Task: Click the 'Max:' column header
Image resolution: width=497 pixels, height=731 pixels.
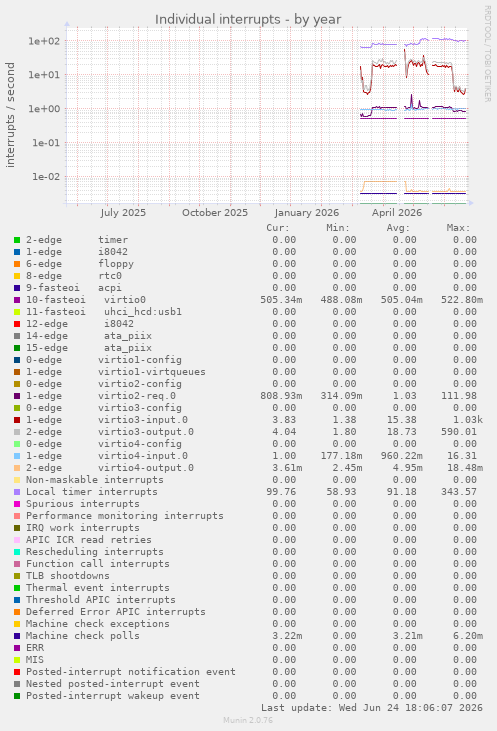Action: coord(458,228)
